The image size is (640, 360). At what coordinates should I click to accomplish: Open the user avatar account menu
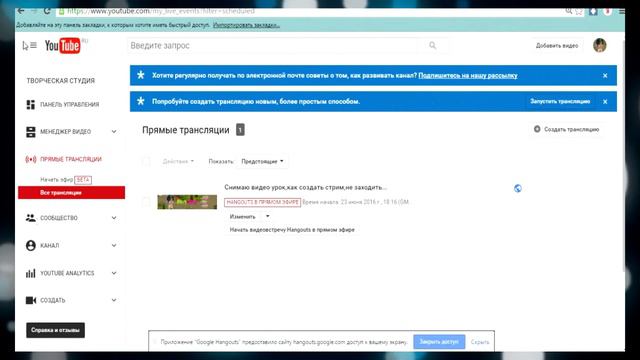[x=600, y=45]
